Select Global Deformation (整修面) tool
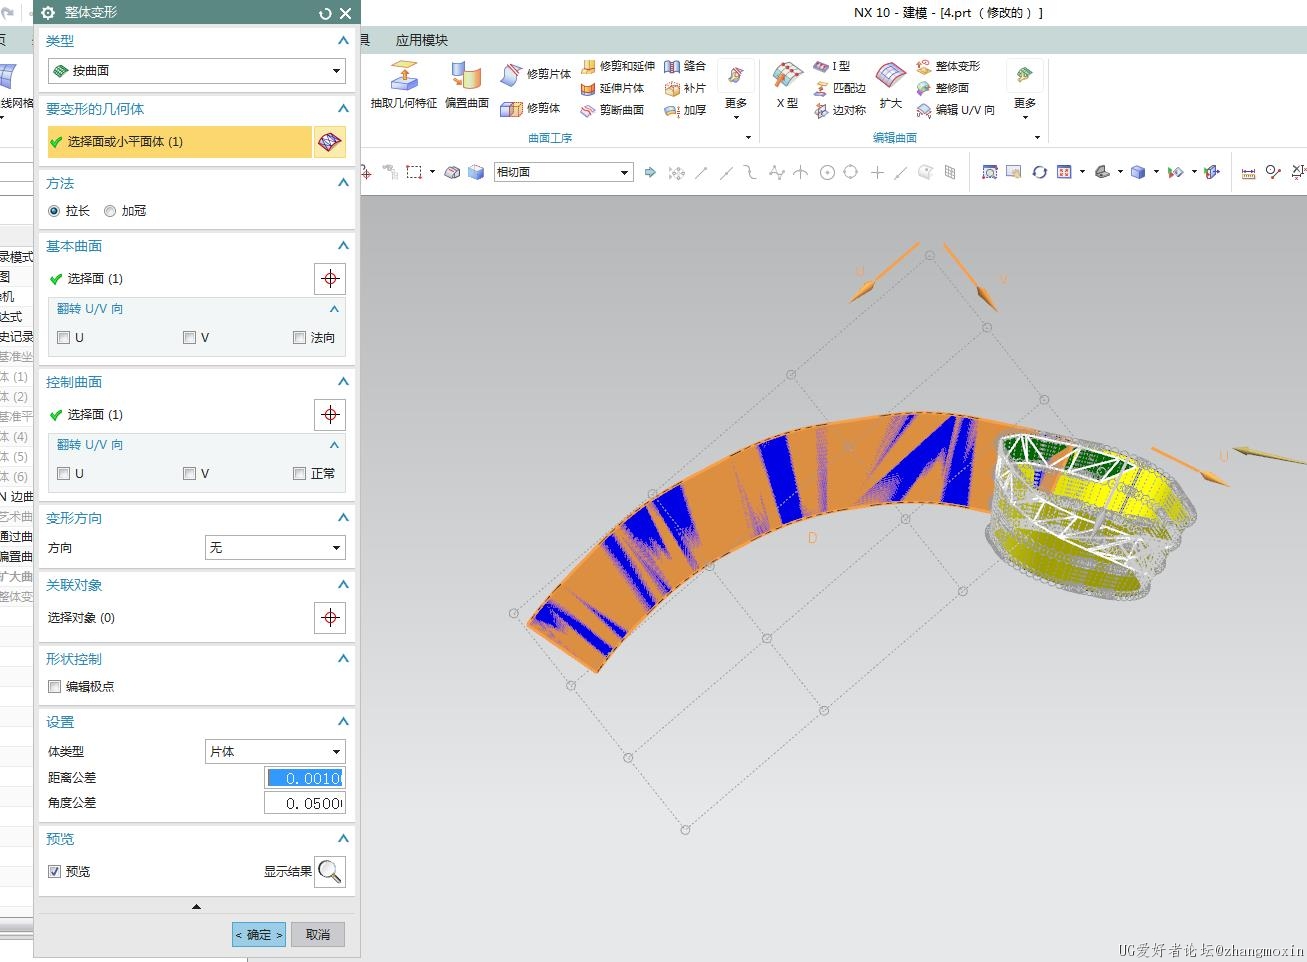Screen dimensions: 1307x962 942,88
